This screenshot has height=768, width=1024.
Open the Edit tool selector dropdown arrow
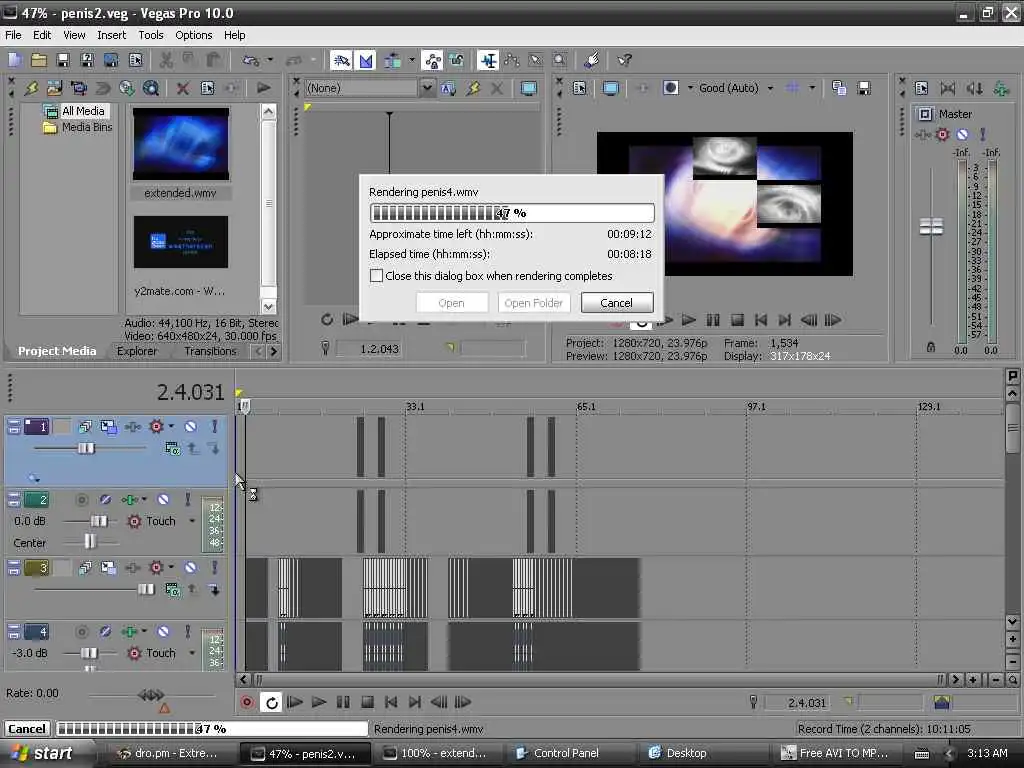coord(411,60)
